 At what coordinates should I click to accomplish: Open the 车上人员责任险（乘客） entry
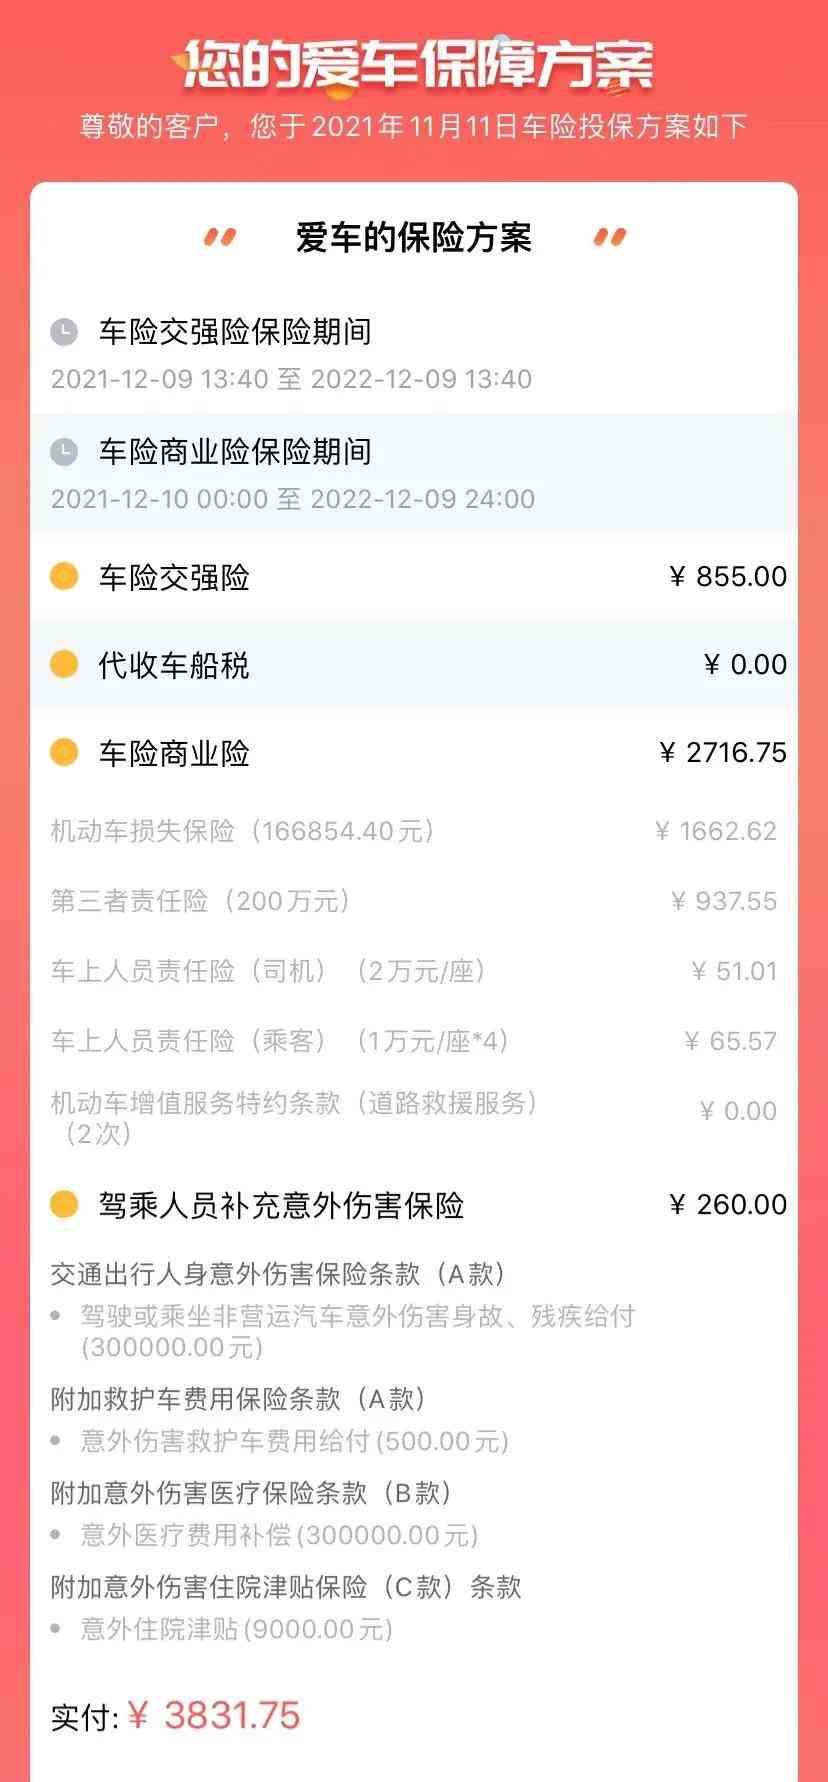tap(280, 1041)
